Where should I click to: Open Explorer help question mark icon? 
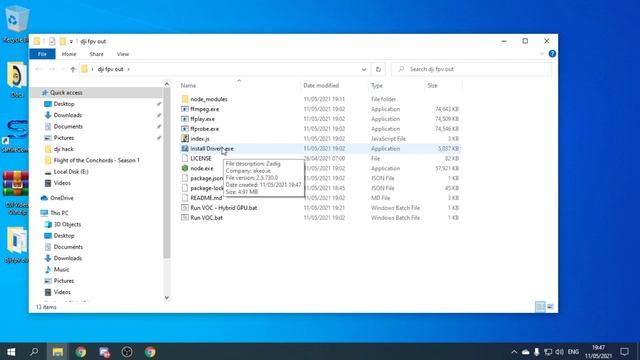552,54
